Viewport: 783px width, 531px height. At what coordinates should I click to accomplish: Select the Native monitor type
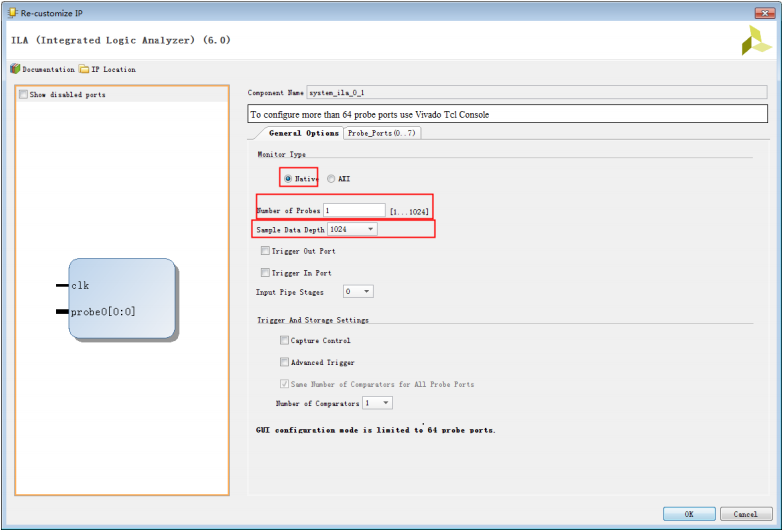(x=288, y=178)
